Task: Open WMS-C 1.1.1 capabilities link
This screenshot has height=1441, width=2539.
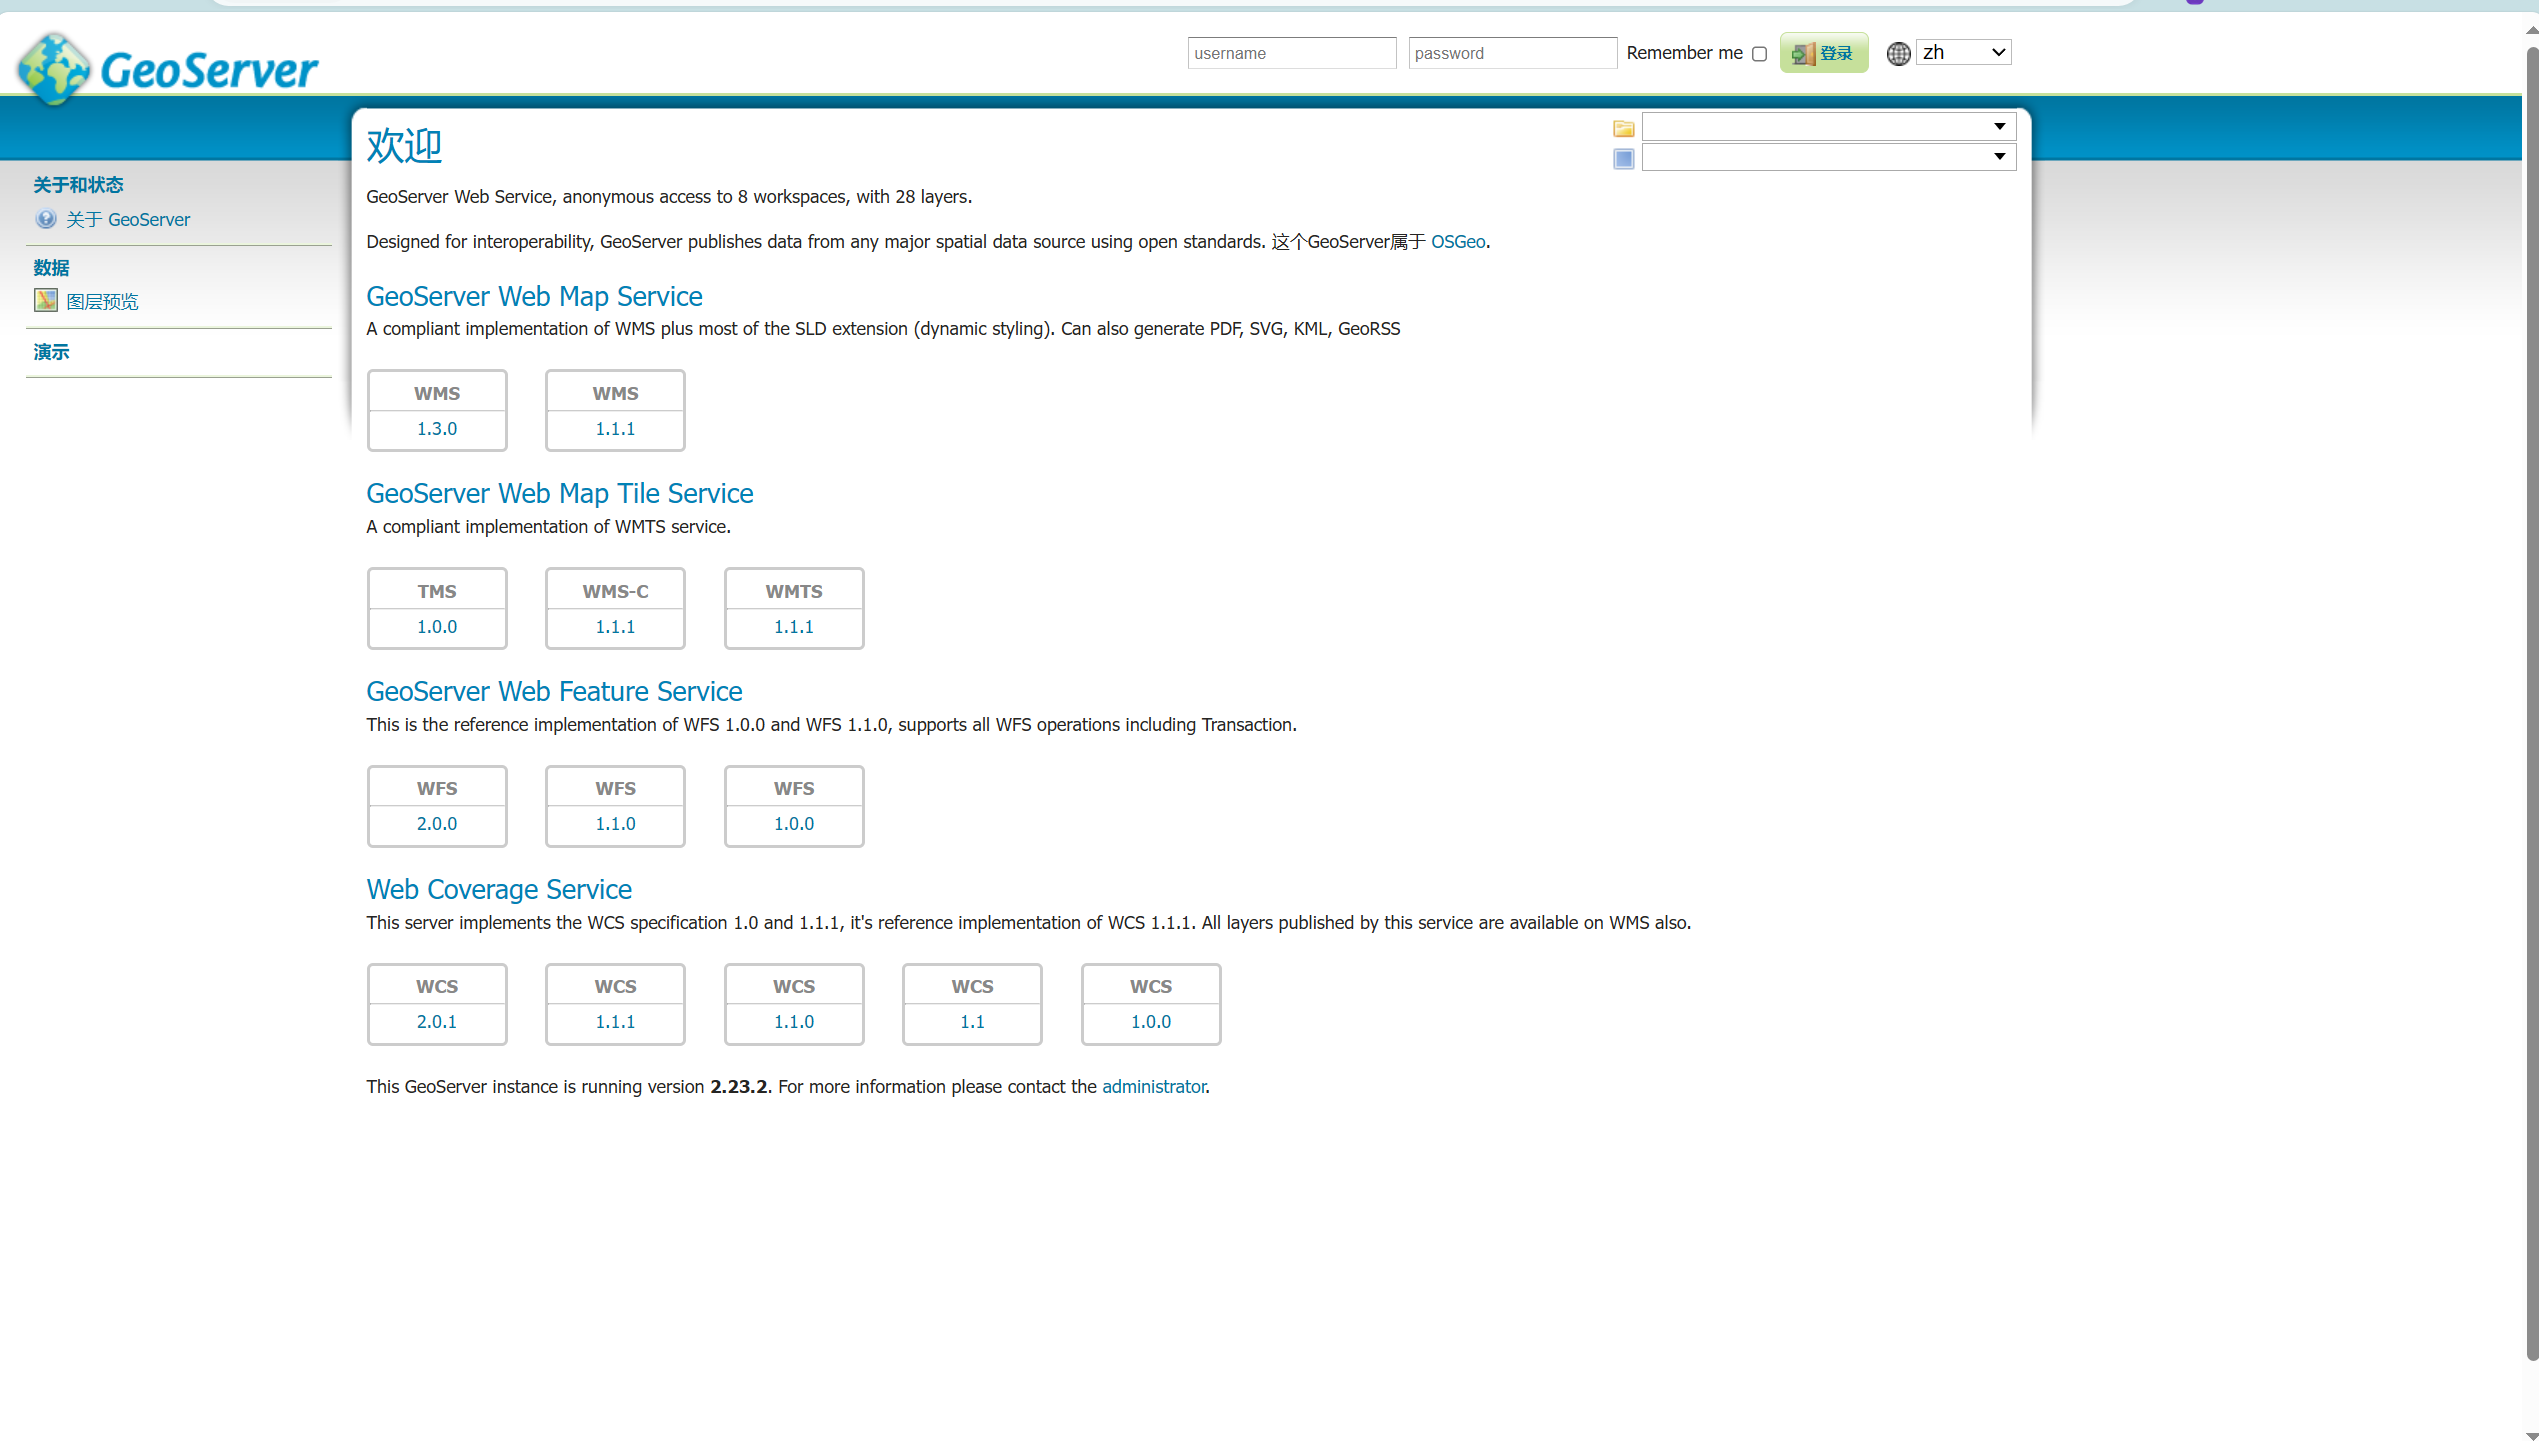Action: tap(615, 627)
